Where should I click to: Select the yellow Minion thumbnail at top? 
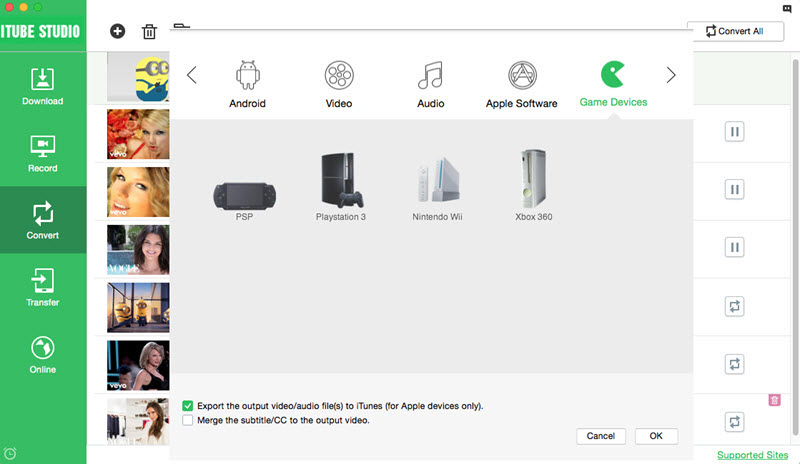pyautogui.click(x=138, y=77)
